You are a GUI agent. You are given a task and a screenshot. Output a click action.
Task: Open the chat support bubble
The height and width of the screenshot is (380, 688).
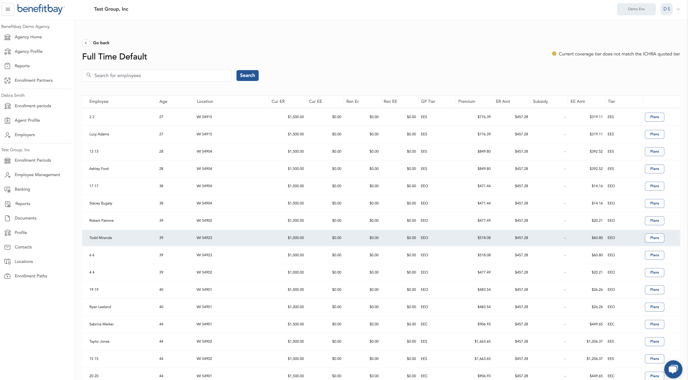(x=673, y=369)
